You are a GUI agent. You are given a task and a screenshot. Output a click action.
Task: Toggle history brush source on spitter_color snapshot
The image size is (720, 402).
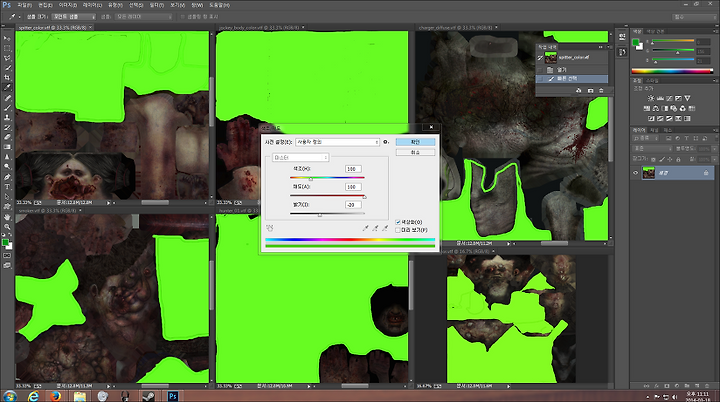[x=540, y=57]
